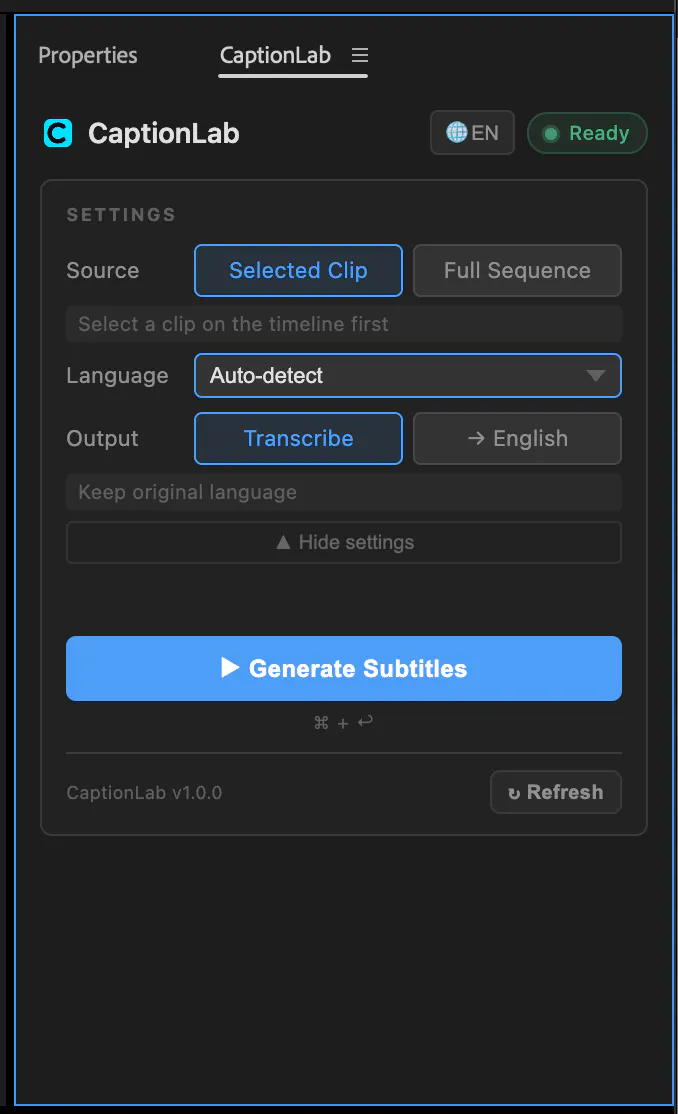Image resolution: width=678 pixels, height=1114 pixels.
Task: Set output to translate to English
Action: click(517, 438)
